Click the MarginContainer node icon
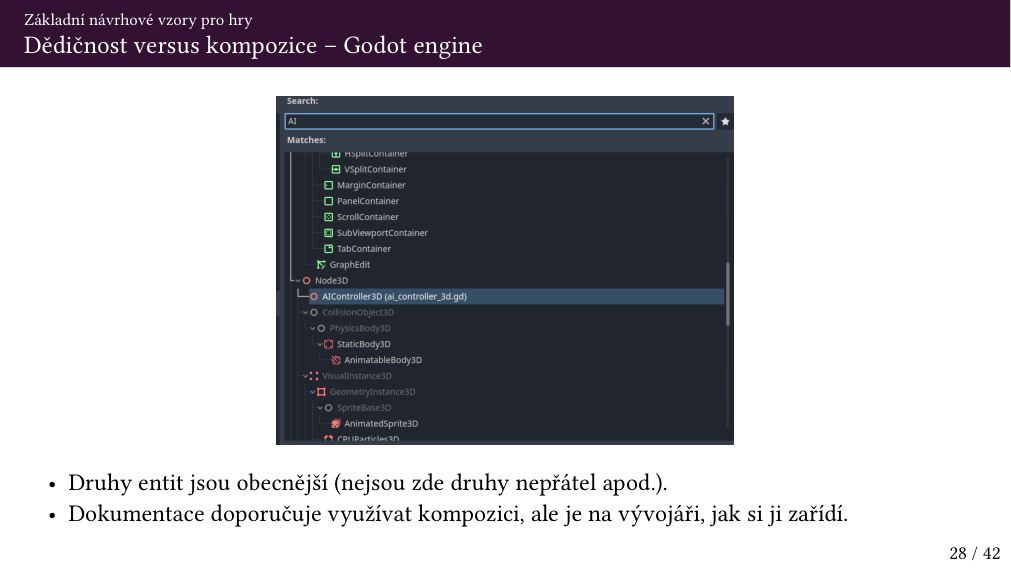The width and height of the screenshot is (1011, 569). click(328, 185)
